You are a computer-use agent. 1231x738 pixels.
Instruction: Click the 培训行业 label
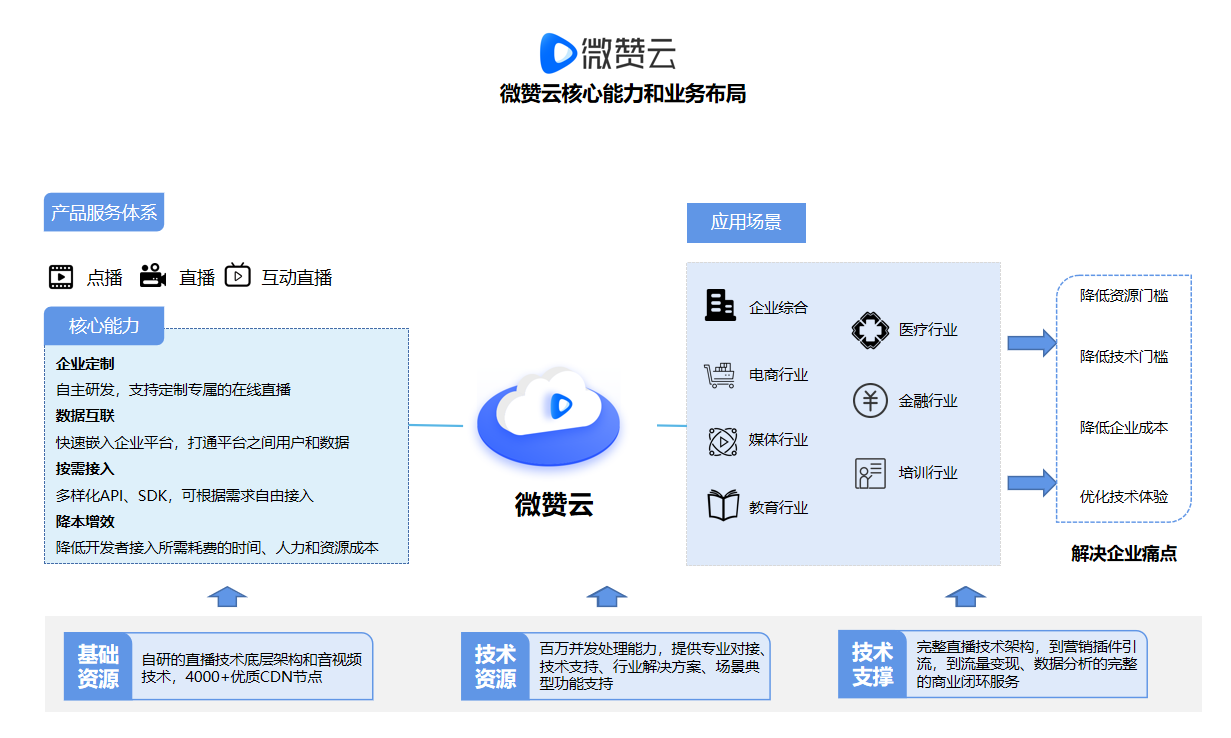[x=928, y=473]
